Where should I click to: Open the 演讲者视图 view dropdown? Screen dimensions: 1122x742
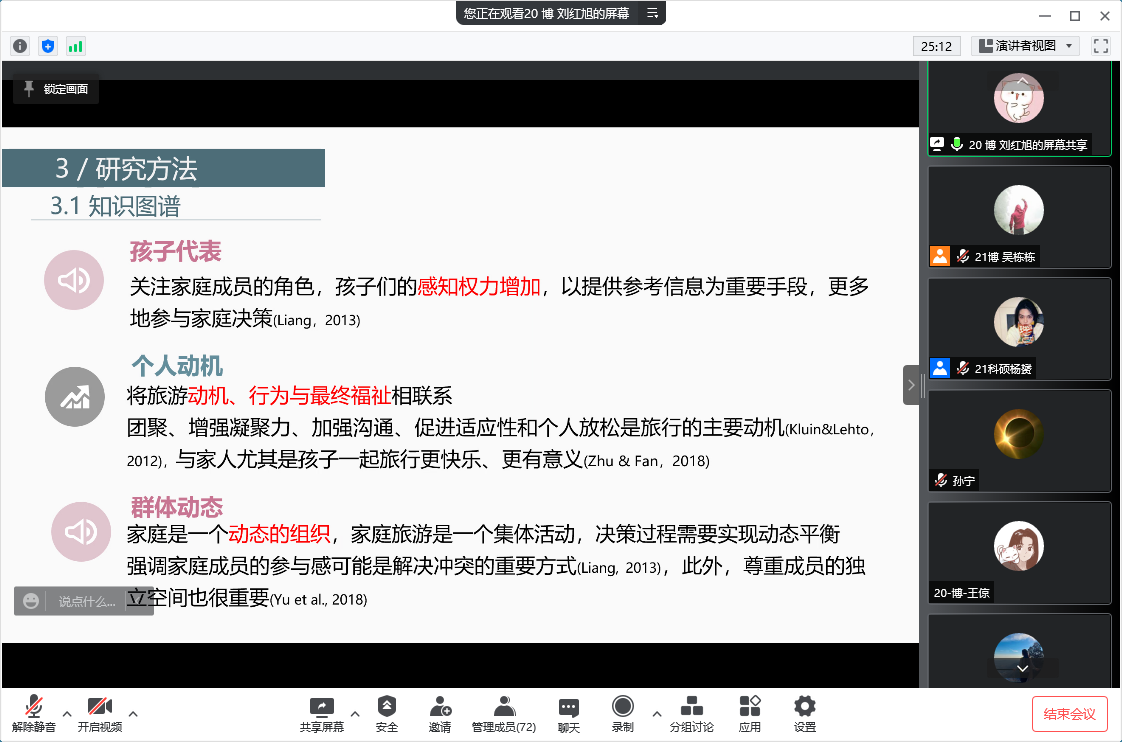(1025, 46)
